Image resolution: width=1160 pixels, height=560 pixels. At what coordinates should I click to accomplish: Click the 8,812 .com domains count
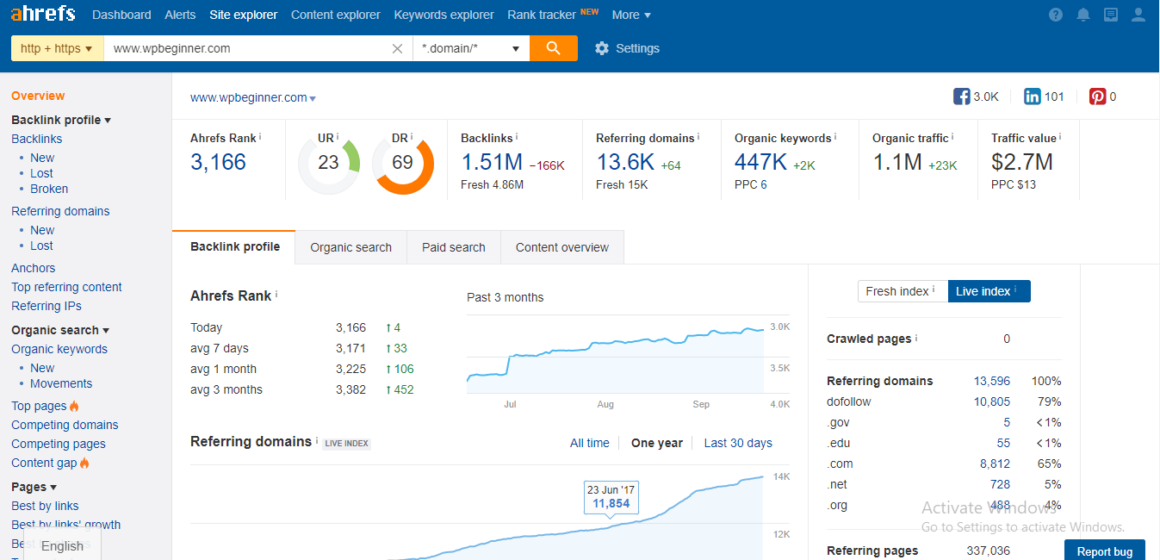[x=995, y=464]
